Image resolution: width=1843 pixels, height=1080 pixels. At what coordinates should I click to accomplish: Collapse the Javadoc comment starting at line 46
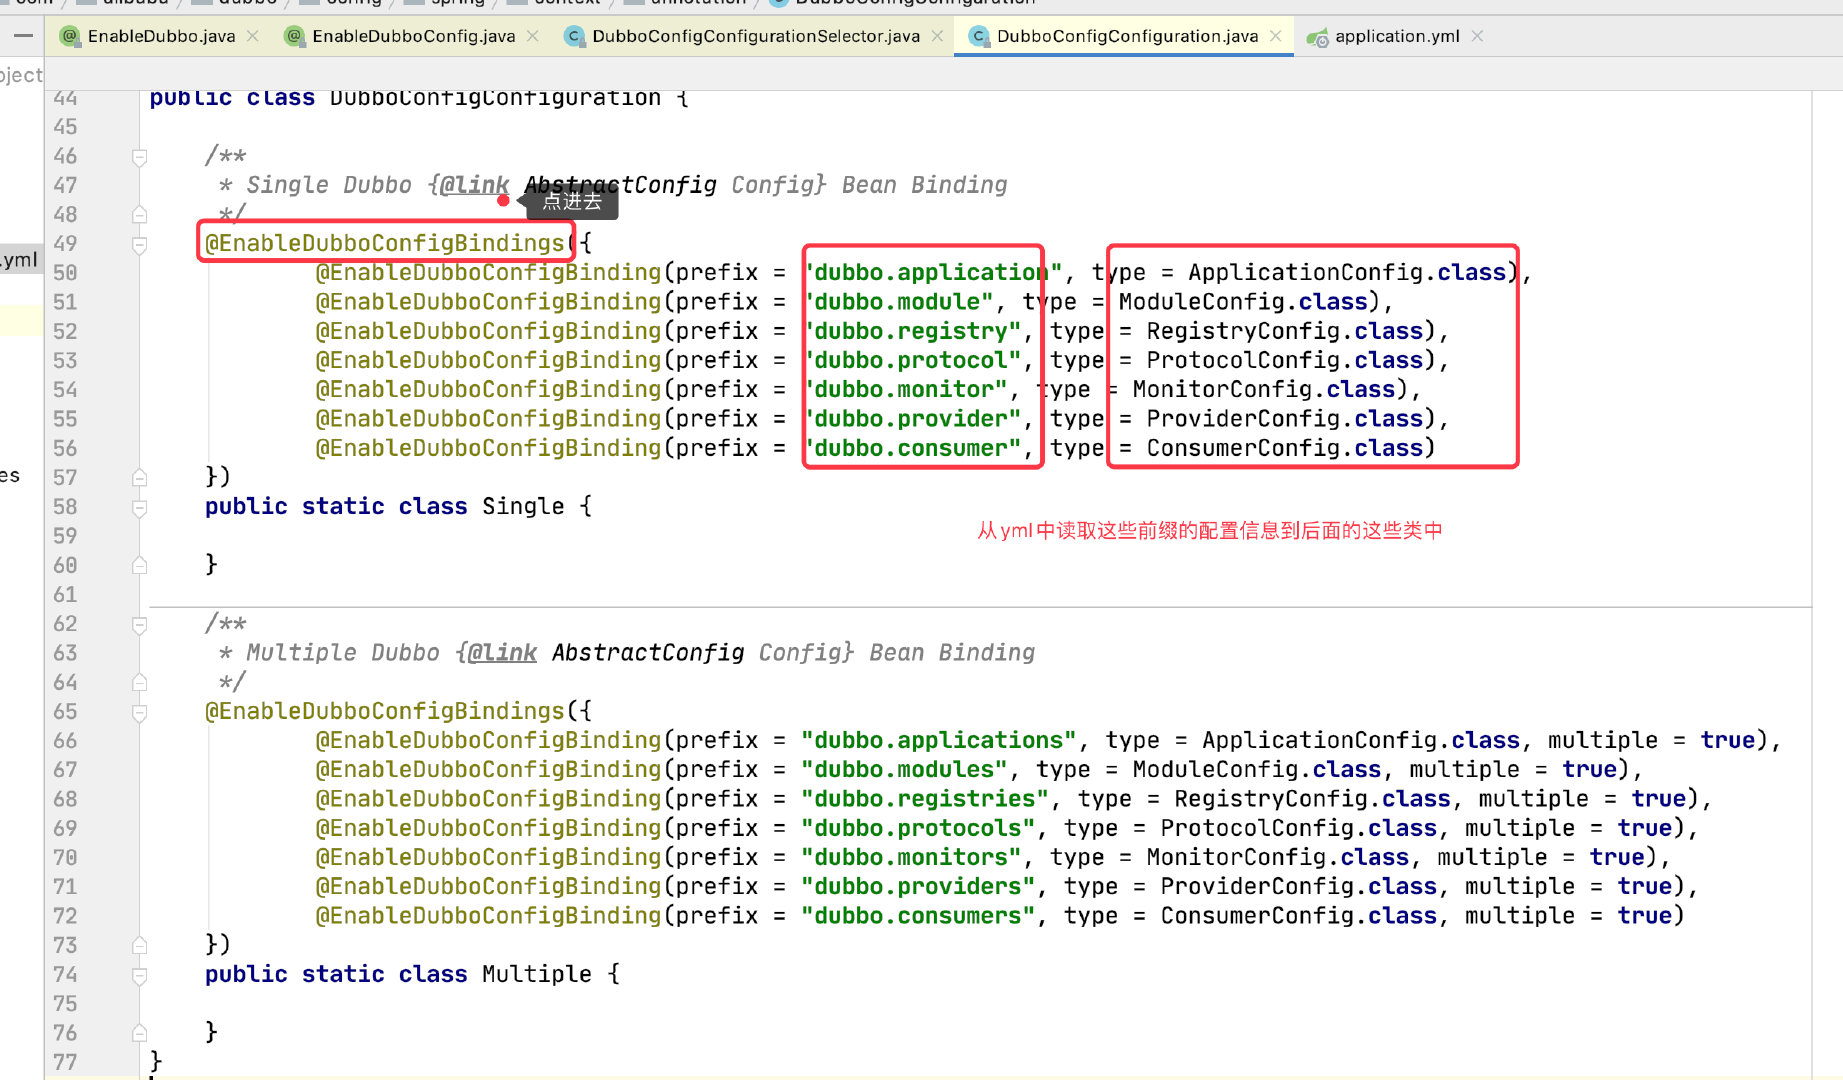pos(140,157)
